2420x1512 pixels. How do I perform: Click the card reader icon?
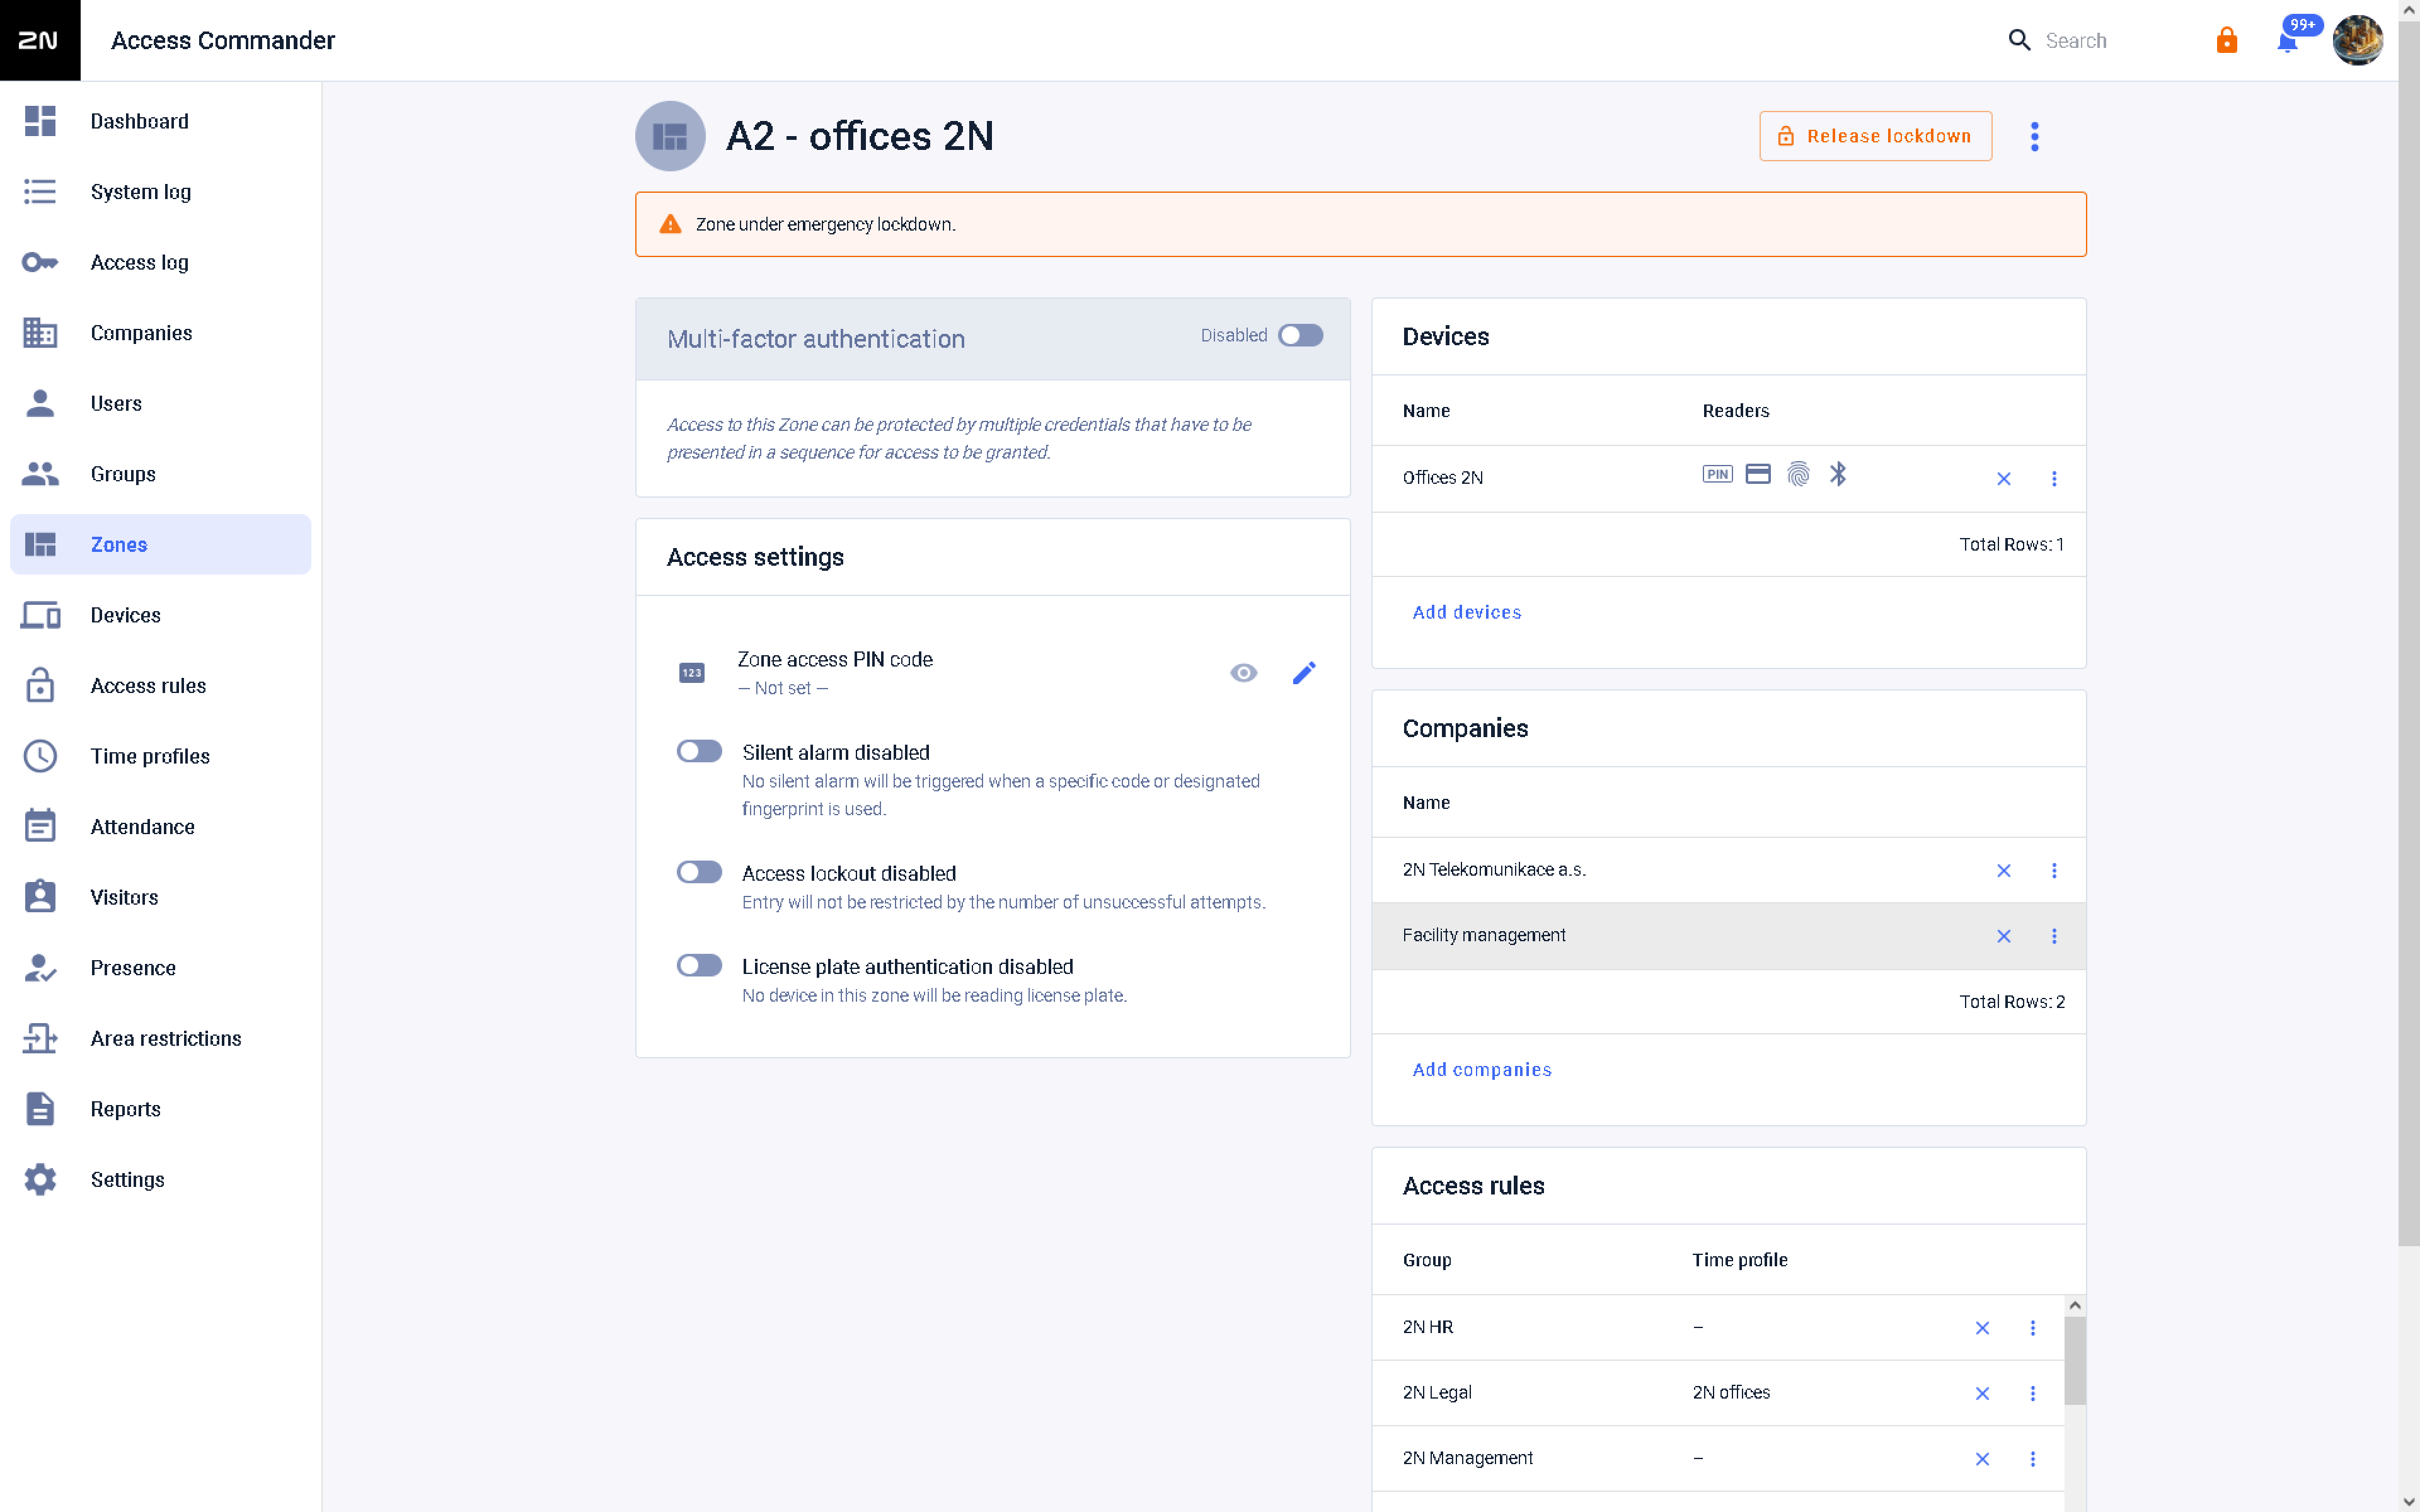coord(1758,474)
